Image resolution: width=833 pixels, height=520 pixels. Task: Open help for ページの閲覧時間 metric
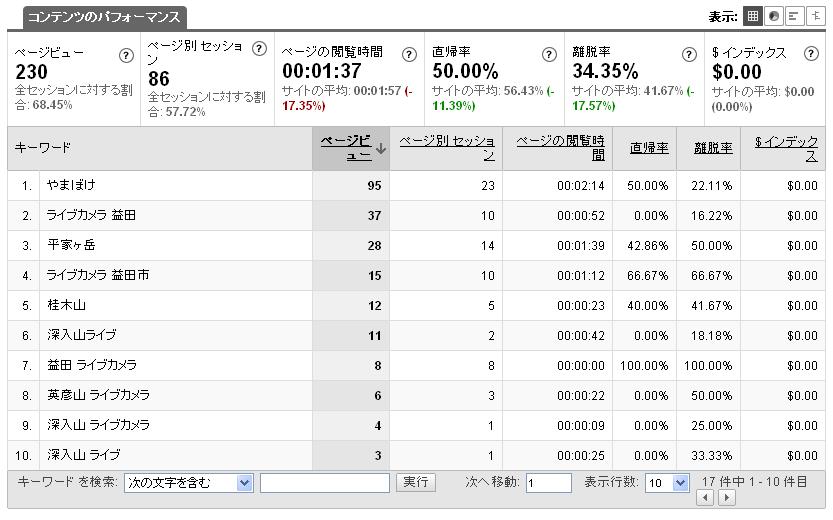tap(409, 55)
